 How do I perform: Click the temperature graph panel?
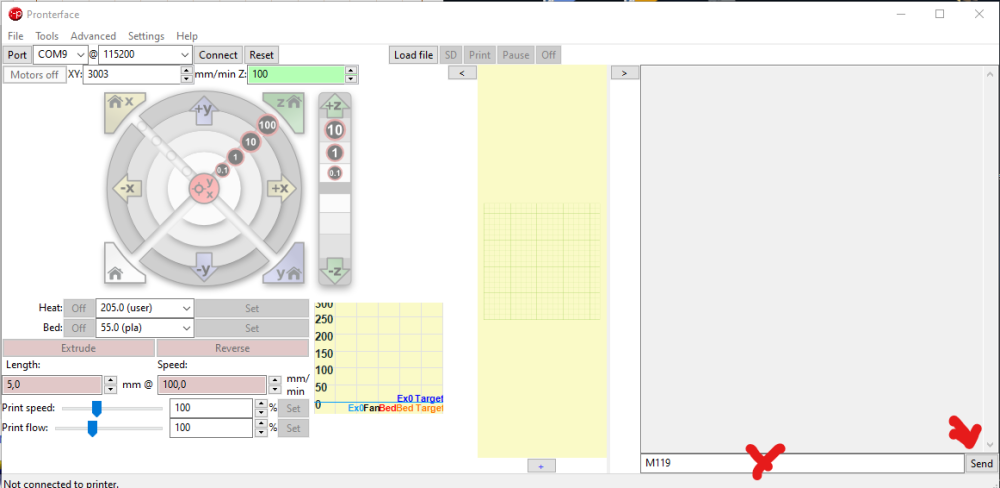click(x=379, y=357)
